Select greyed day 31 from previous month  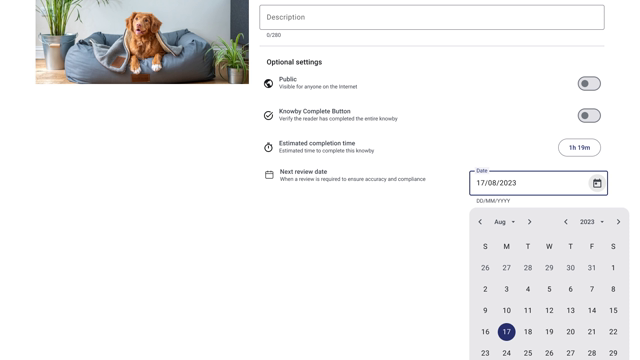[592, 268]
